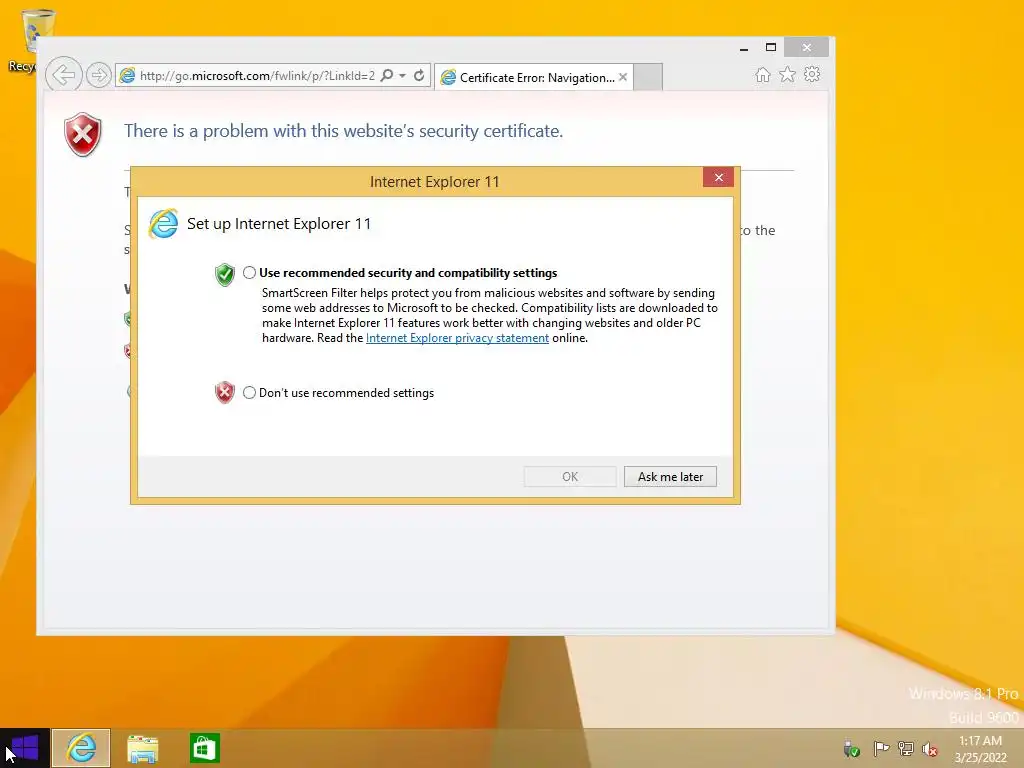This screenshot has height=768, width=1024.
Task: Maximize the Internet Explorer window
Action: tap(771, 47)
